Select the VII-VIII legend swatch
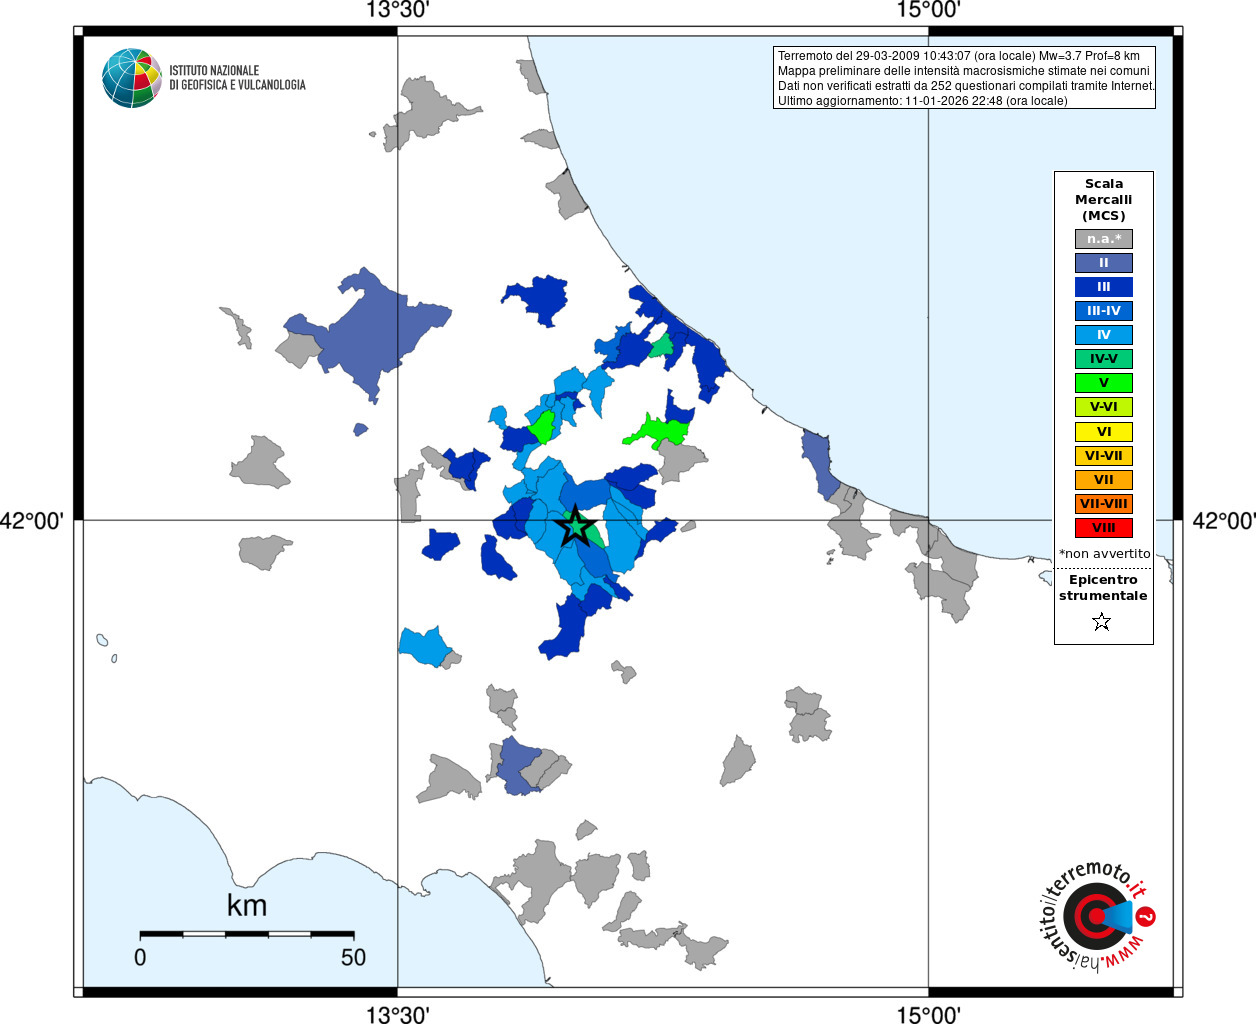 point(1104,504)
